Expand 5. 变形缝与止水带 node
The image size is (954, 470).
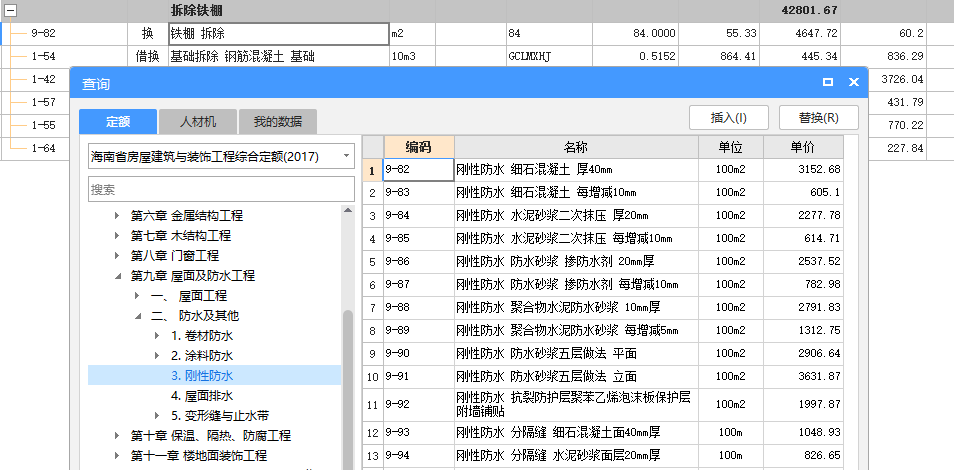(x=158, y=416)
